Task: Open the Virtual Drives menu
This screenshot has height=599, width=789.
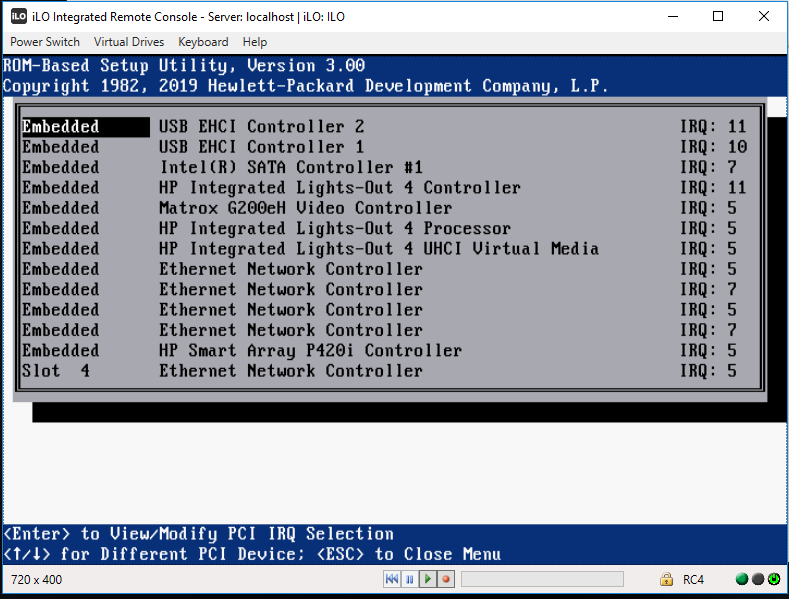Action: 129,42
